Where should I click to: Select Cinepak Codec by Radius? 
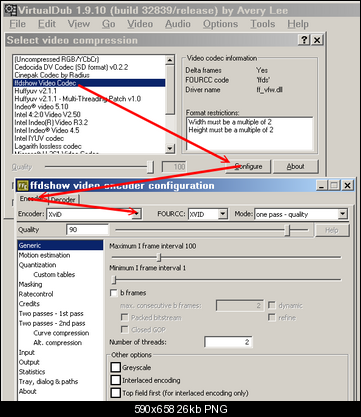point(89,75)
